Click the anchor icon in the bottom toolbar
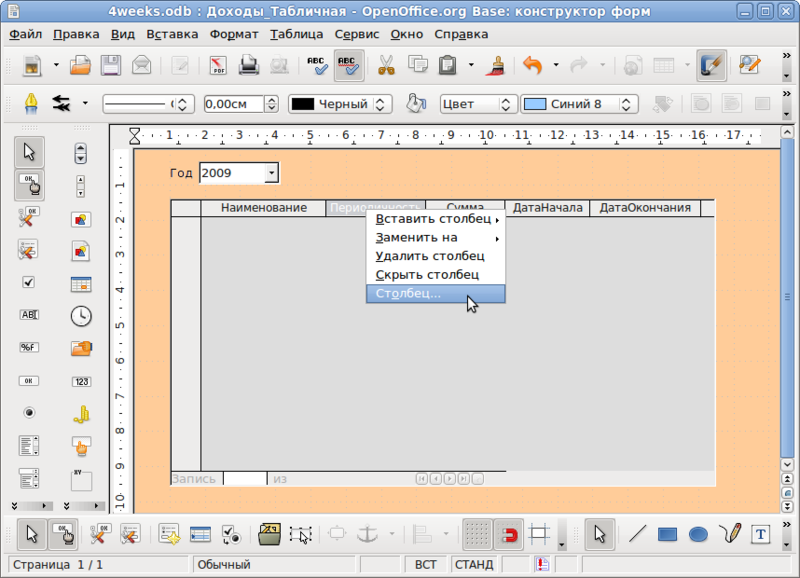This screenshot has height=578, width=800. [x=367, y=535]
